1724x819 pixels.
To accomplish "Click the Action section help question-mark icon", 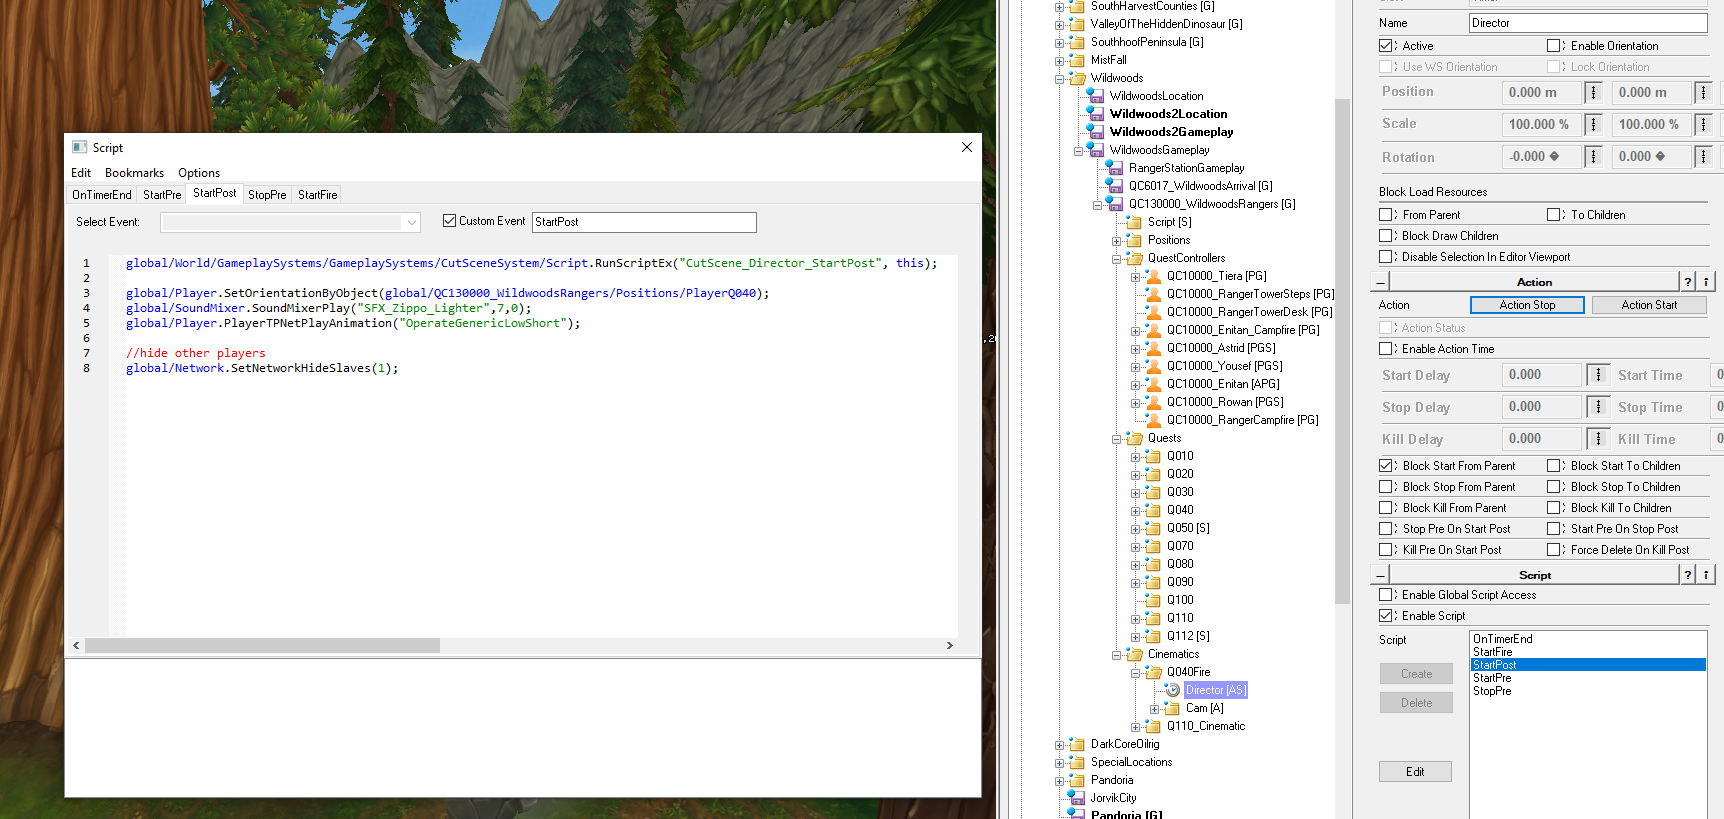I will 1688,282.
